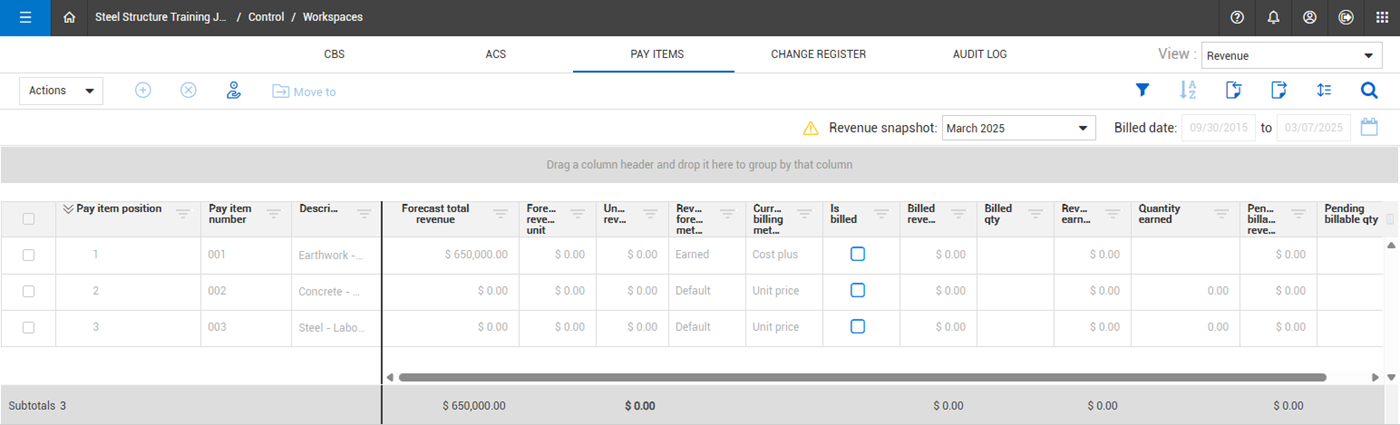Open the View Revenue dropdown

(1291, 56)
